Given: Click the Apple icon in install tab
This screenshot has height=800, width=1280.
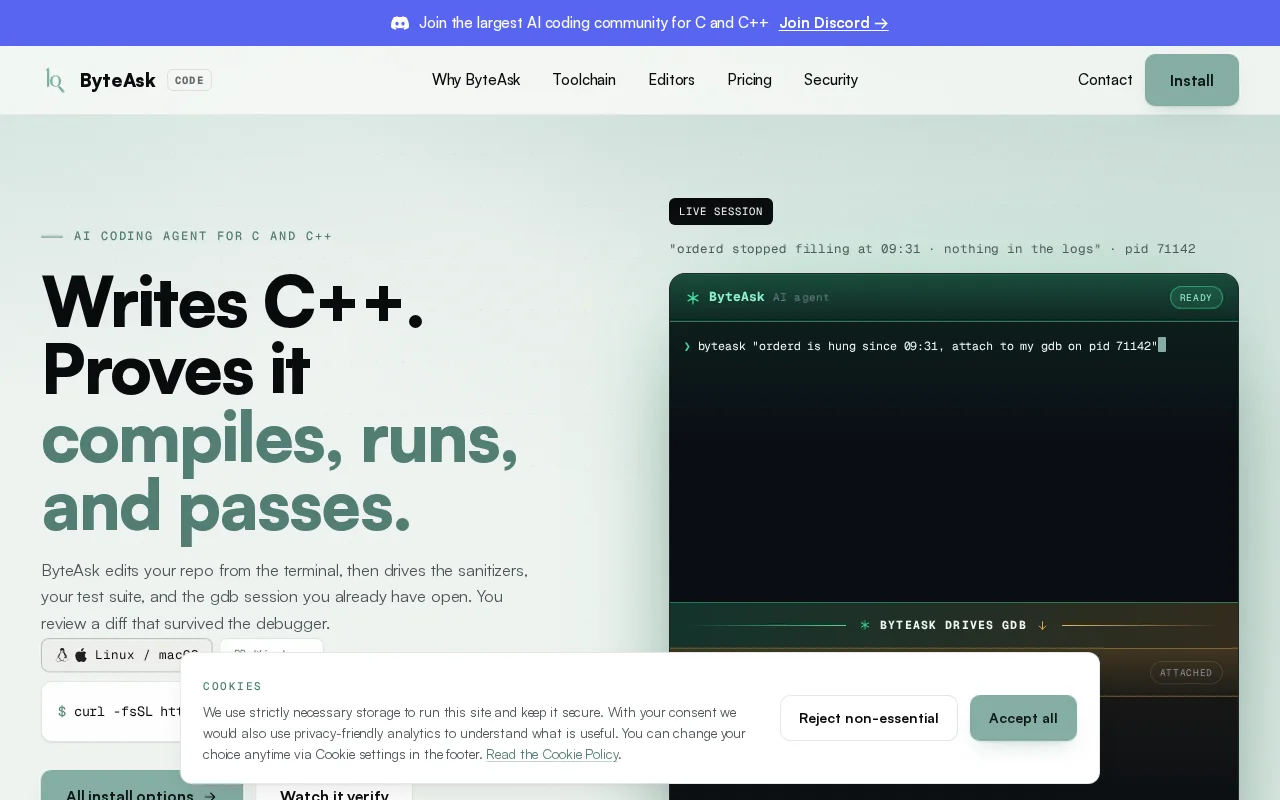Looking at the screenshot, I should coord(81,655).
